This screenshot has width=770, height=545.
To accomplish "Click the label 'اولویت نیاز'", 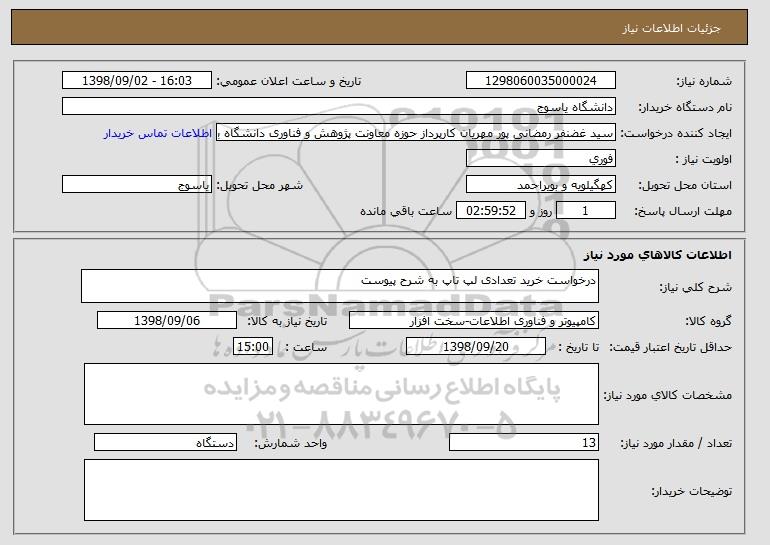I will tap(703, 160).
